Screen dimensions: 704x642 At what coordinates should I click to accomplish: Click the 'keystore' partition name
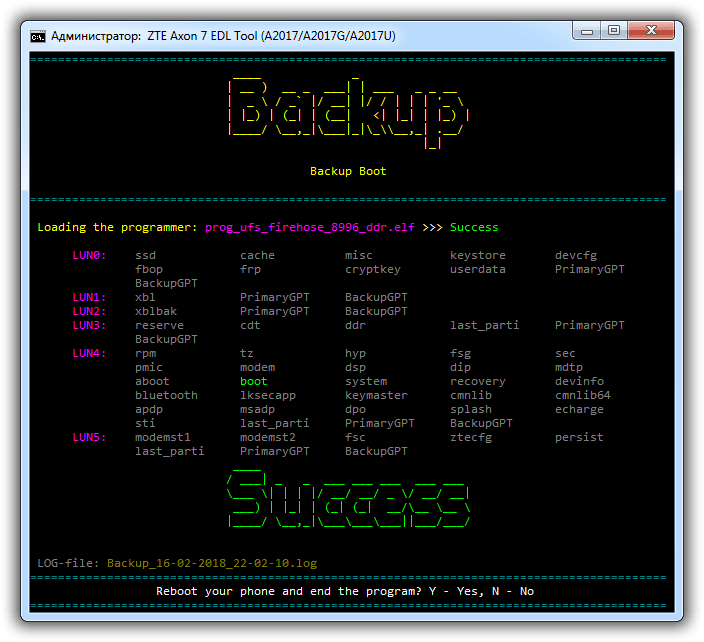point(478,255)
